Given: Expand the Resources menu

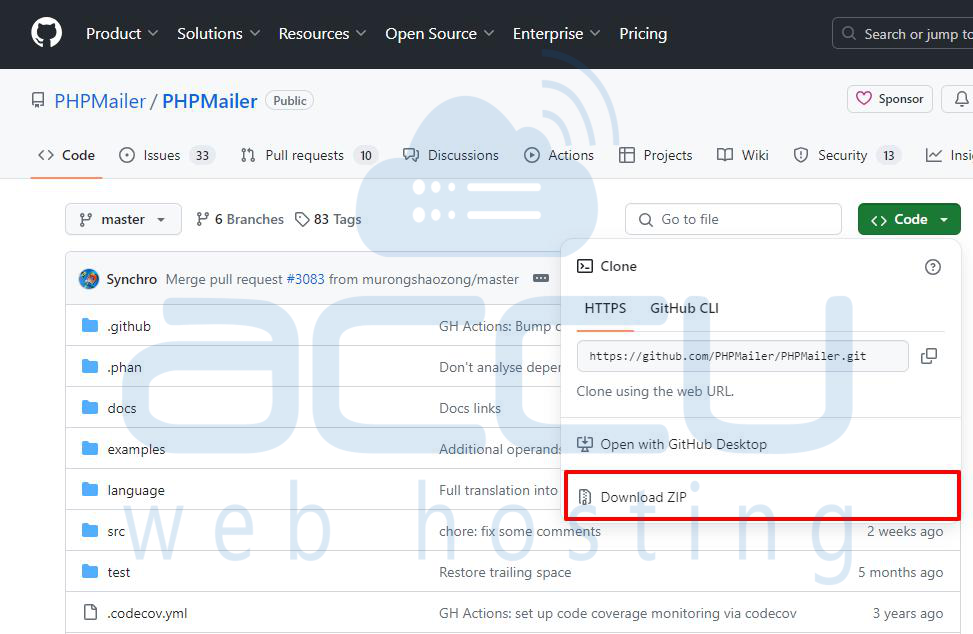Looking at the screenshot, I should pos(322,33).
